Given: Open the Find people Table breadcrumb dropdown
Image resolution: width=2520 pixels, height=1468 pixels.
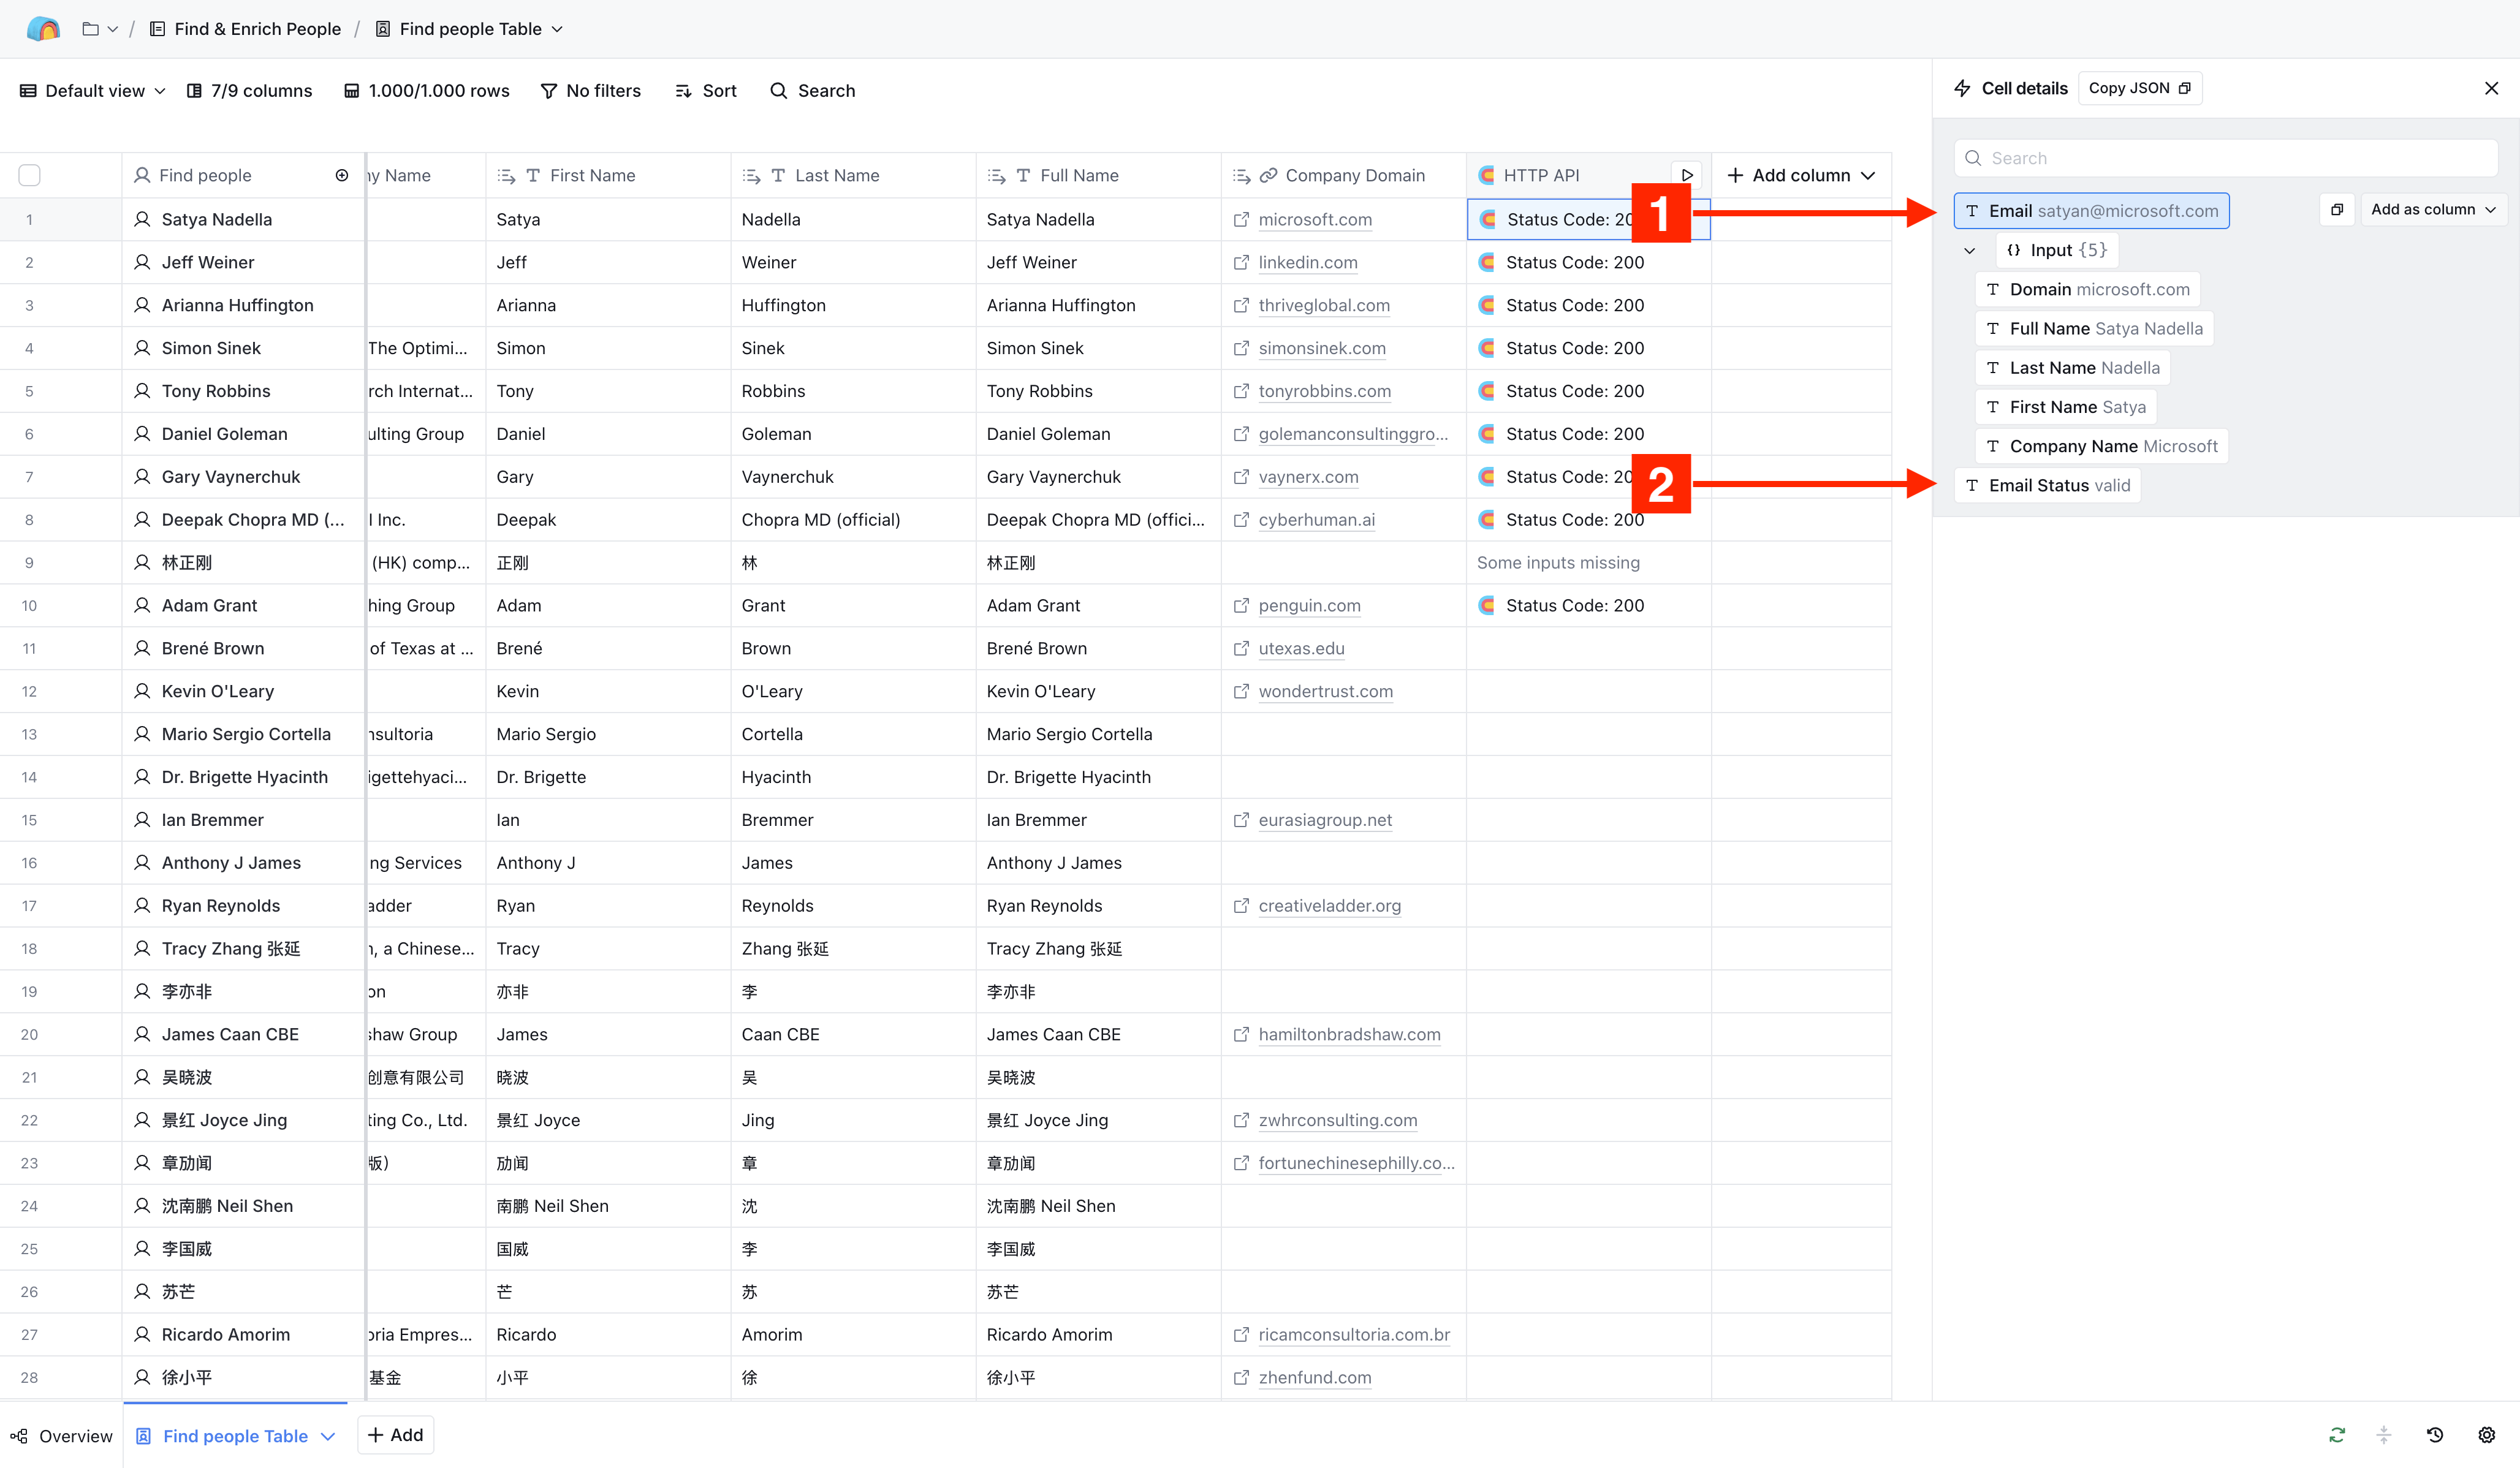Looking at the screenshot, I should pos(469,29).
